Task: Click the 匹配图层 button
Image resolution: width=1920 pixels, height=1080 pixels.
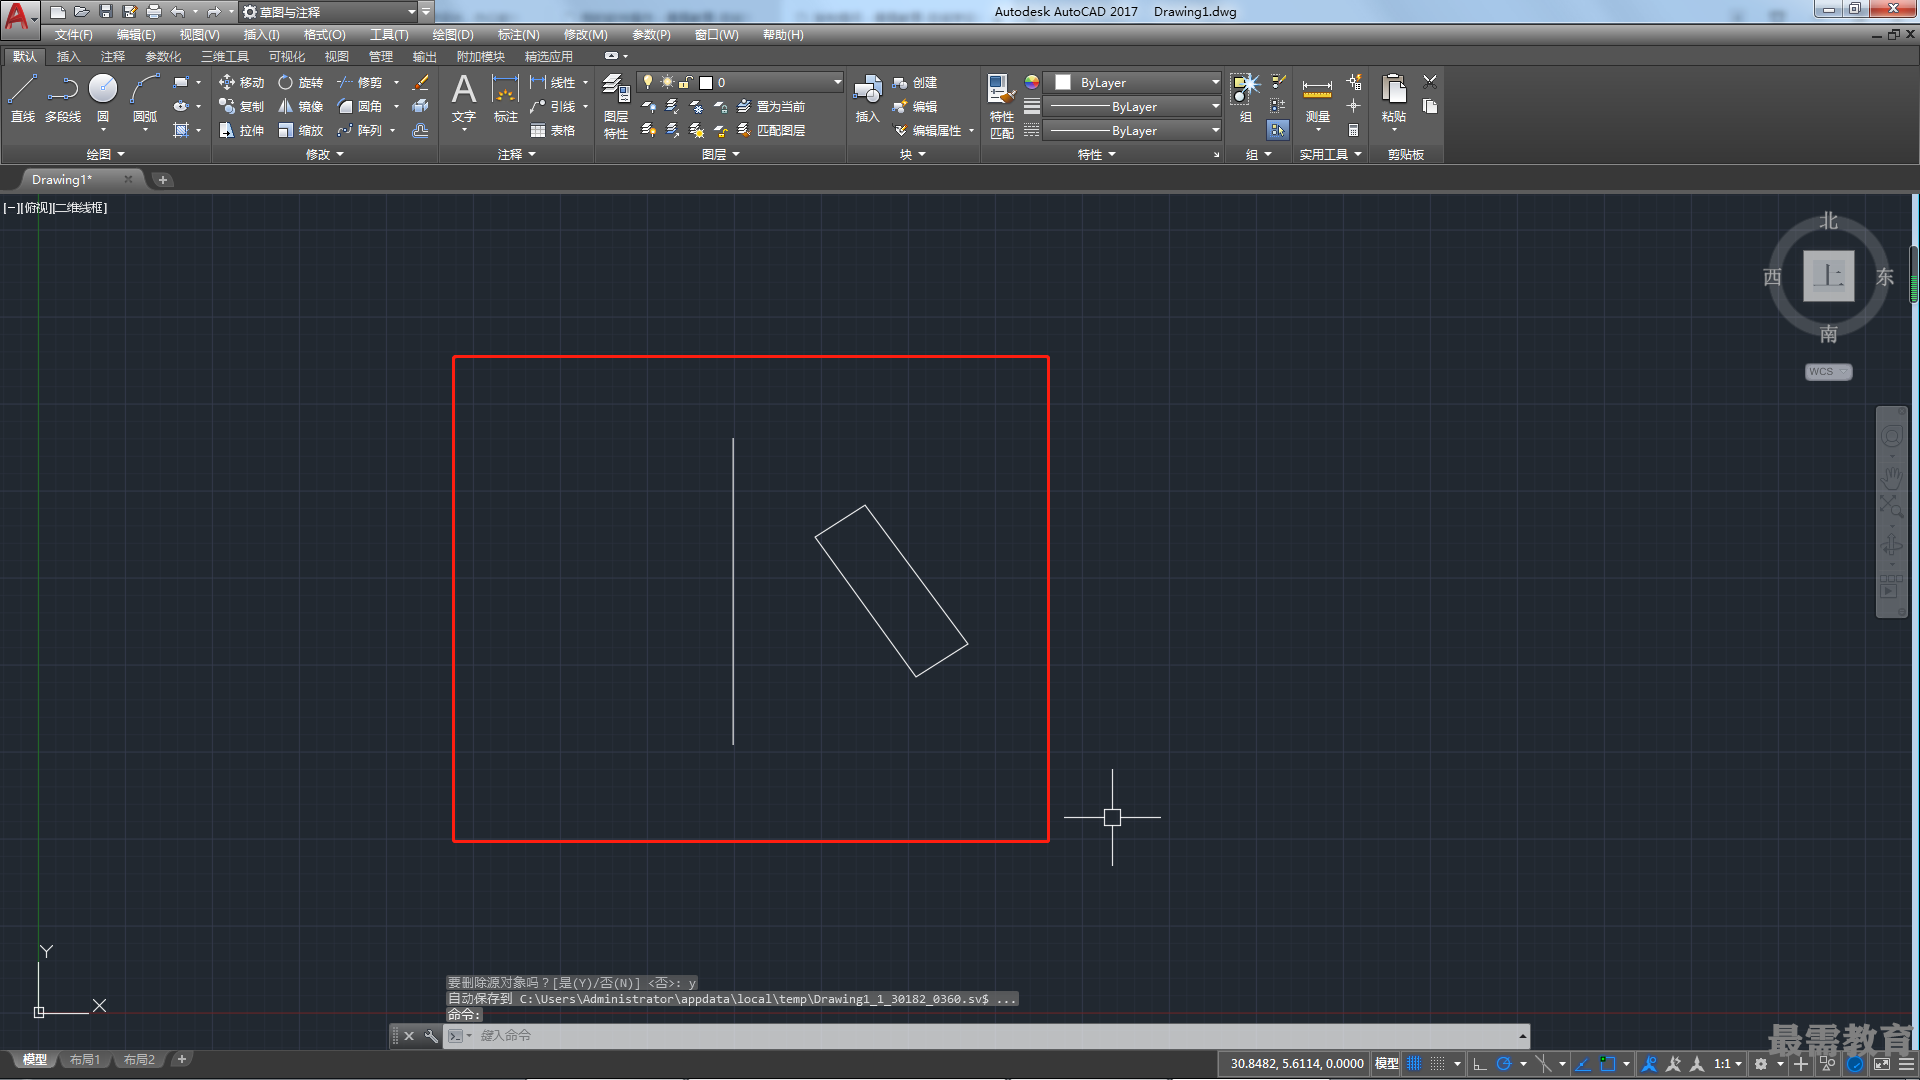Action: (x=770, y=131)
